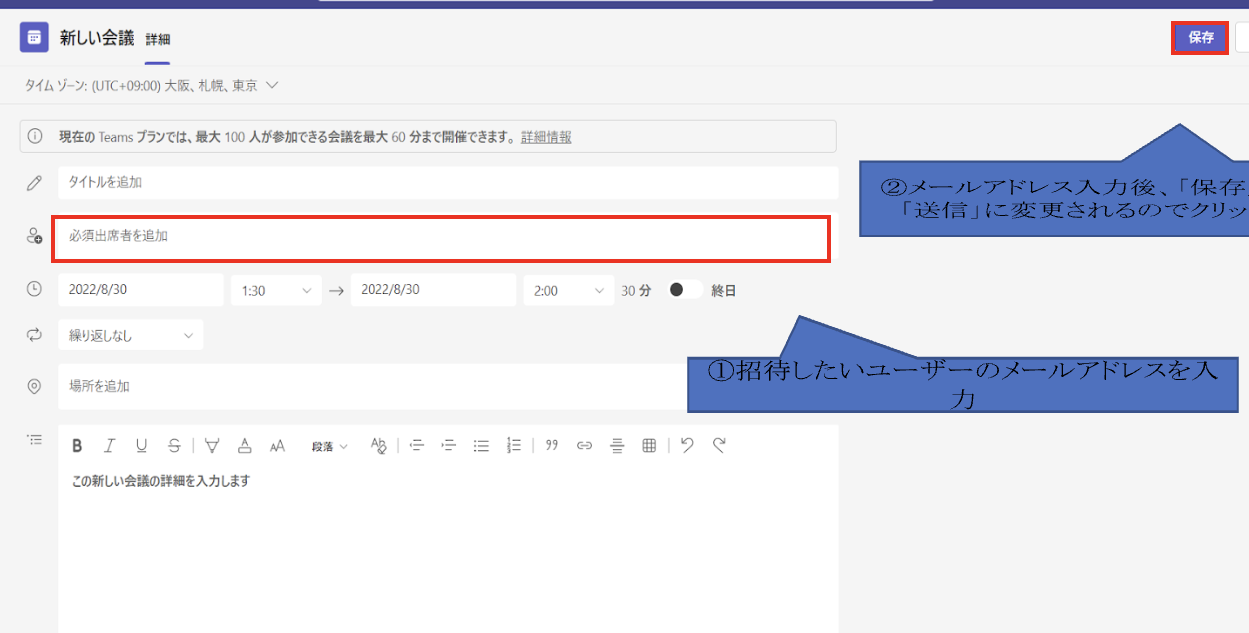This screenshot has width=1249, height=633.
Task: Open the 段落 paragraph style dropdown
Action: [329, 446]
